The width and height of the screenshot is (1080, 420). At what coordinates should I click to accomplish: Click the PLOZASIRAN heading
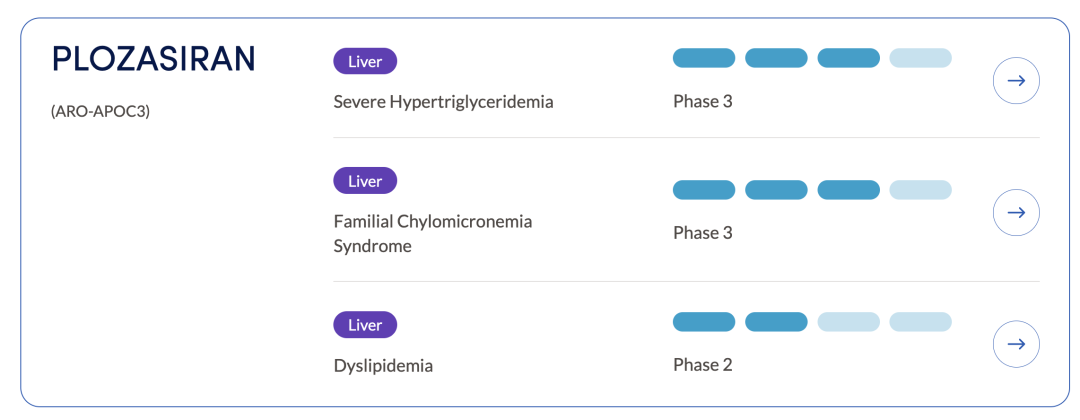153,60
